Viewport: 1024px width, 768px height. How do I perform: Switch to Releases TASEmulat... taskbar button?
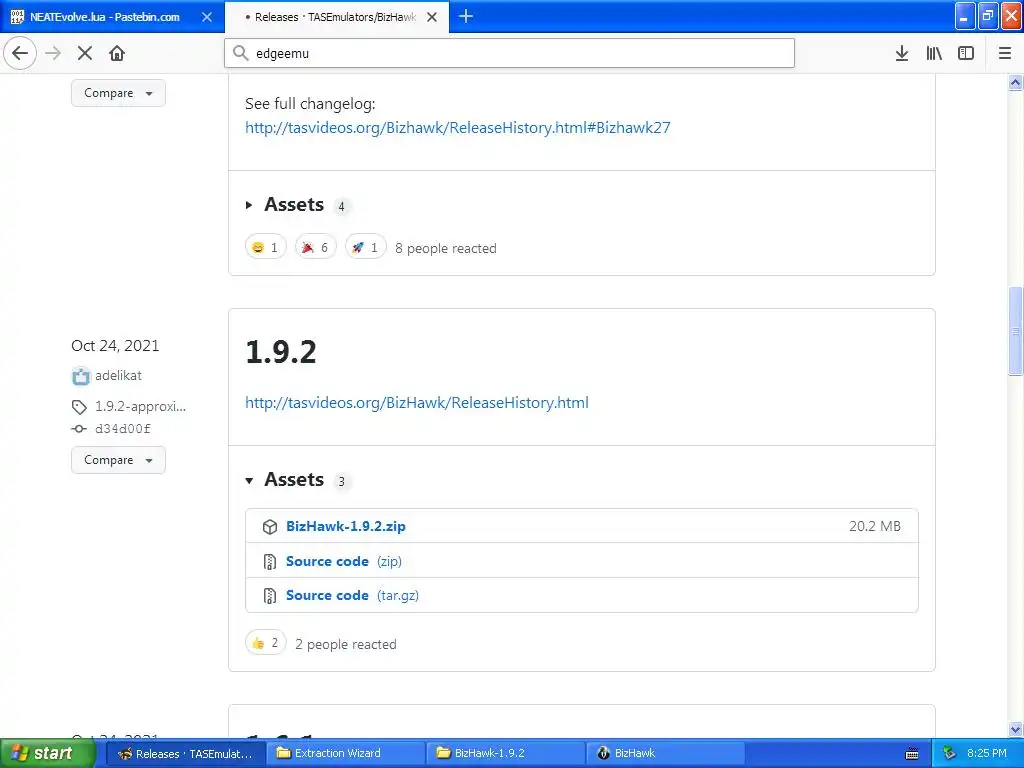point(185,753)
